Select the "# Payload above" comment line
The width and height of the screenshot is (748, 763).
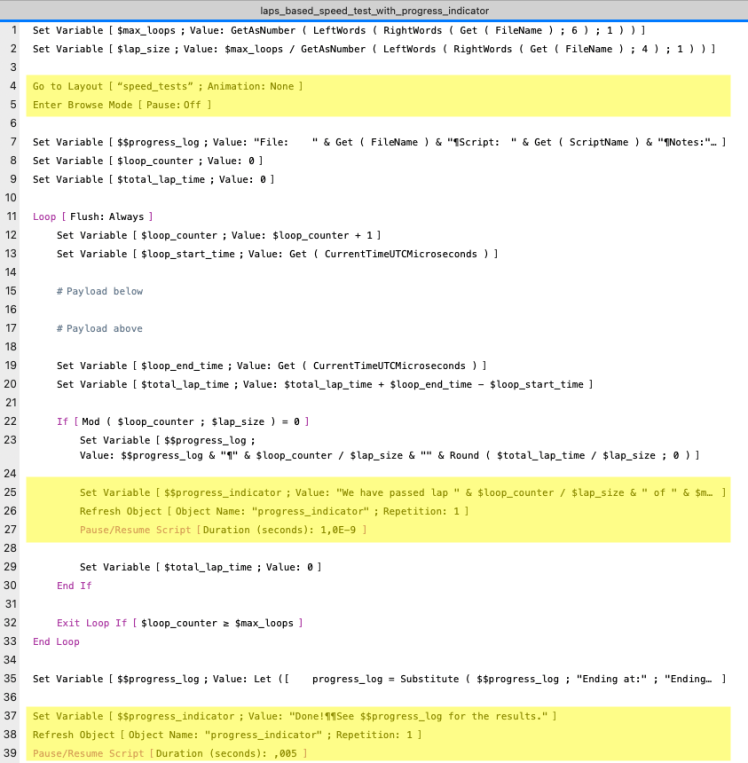pos(99,328)
